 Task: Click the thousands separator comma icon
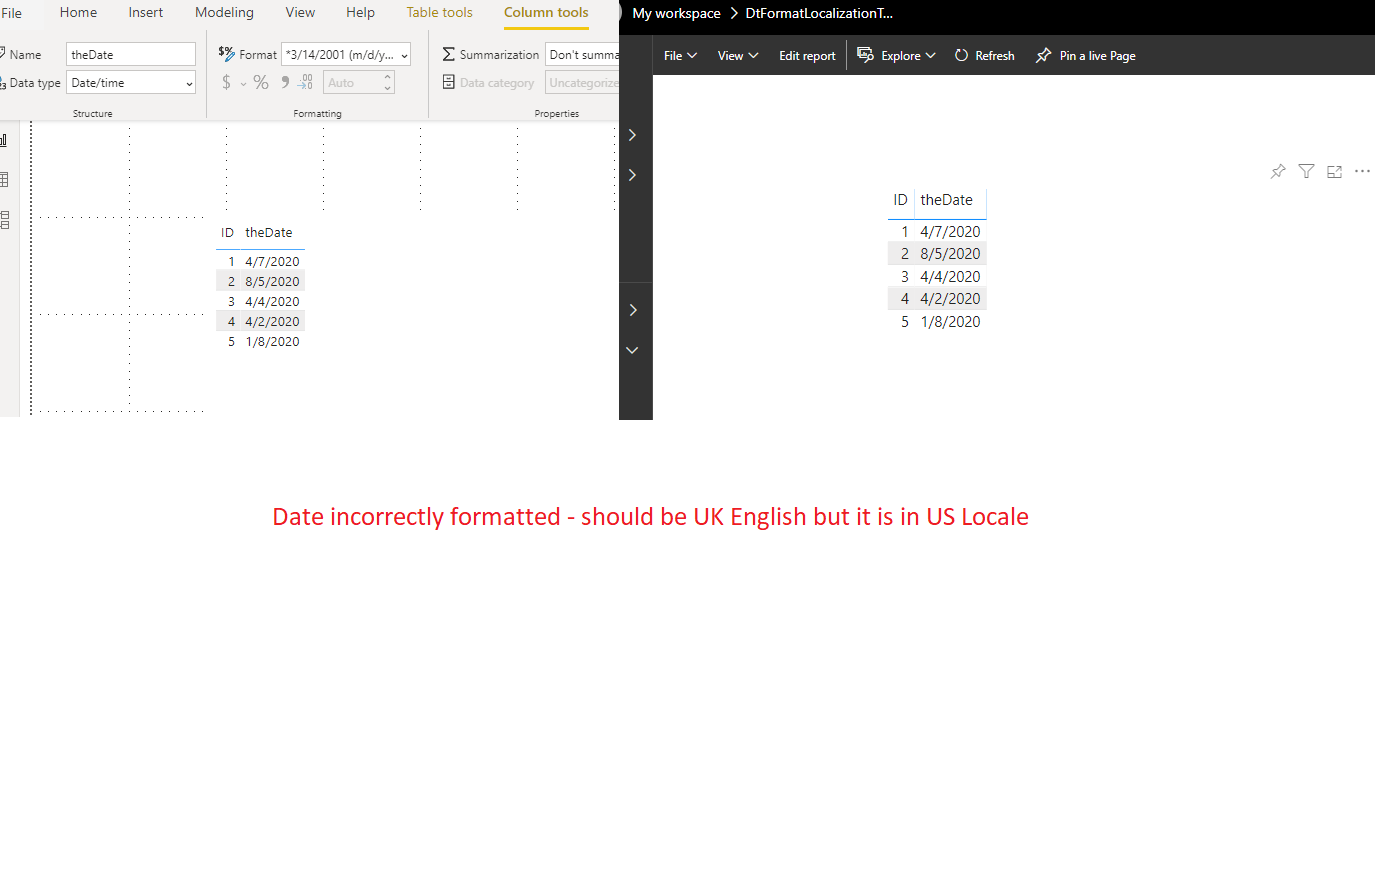tap(285, 82)
